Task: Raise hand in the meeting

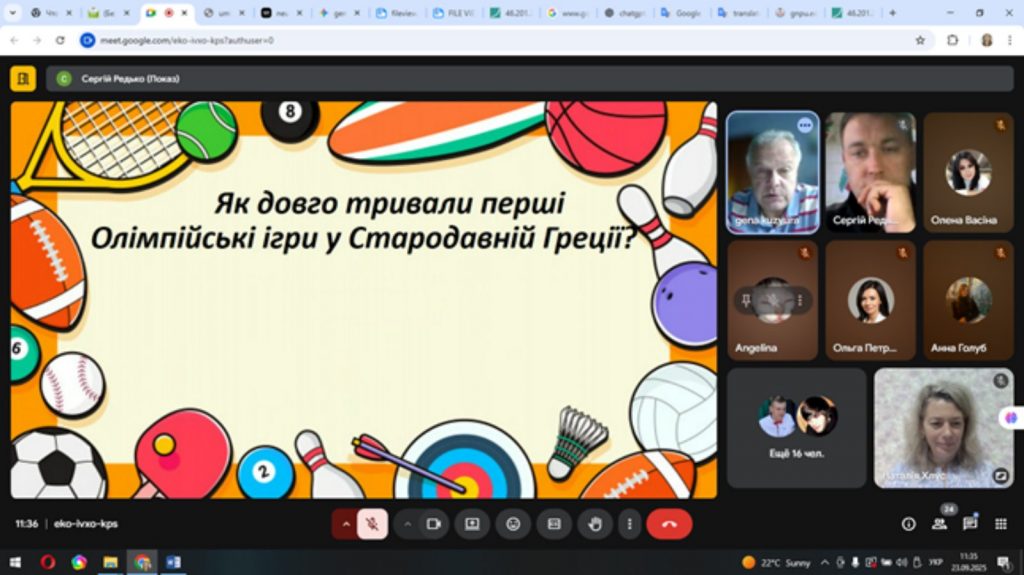Action: coord(595,524)
